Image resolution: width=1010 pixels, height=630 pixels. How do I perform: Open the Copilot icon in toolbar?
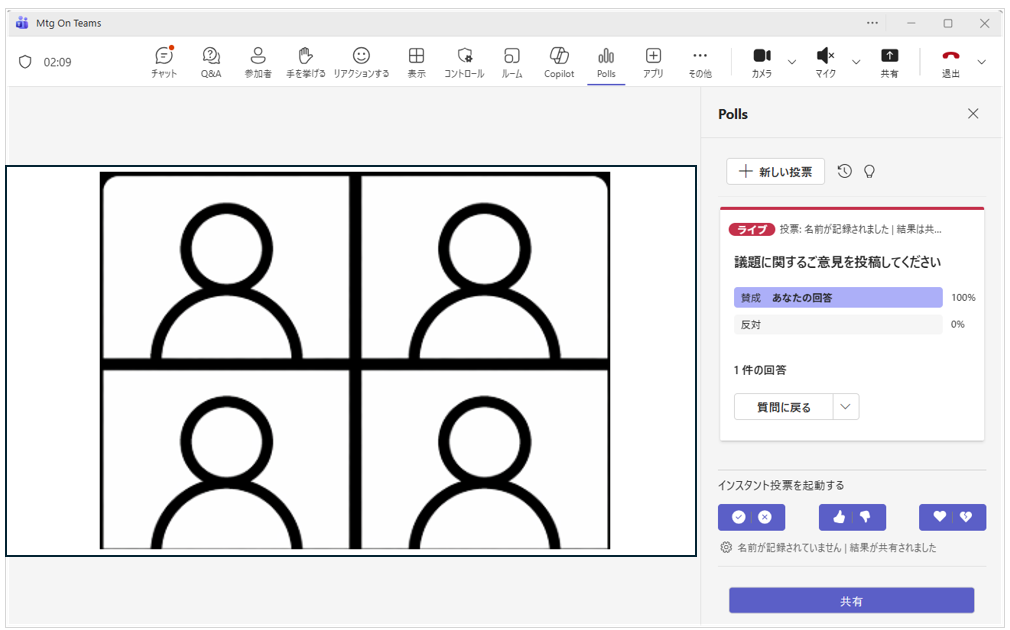tap(559, 62)
